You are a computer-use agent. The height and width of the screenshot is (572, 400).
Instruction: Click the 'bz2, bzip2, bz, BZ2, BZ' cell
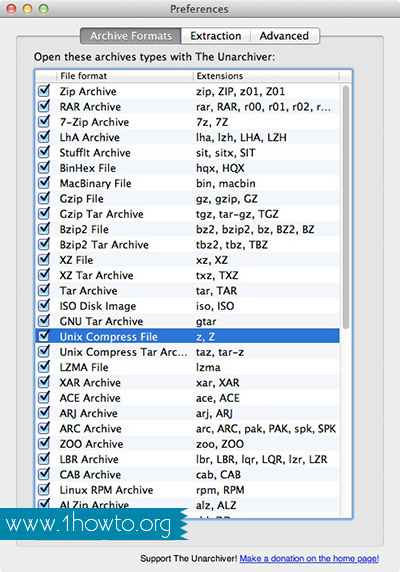tap(255, 229)
